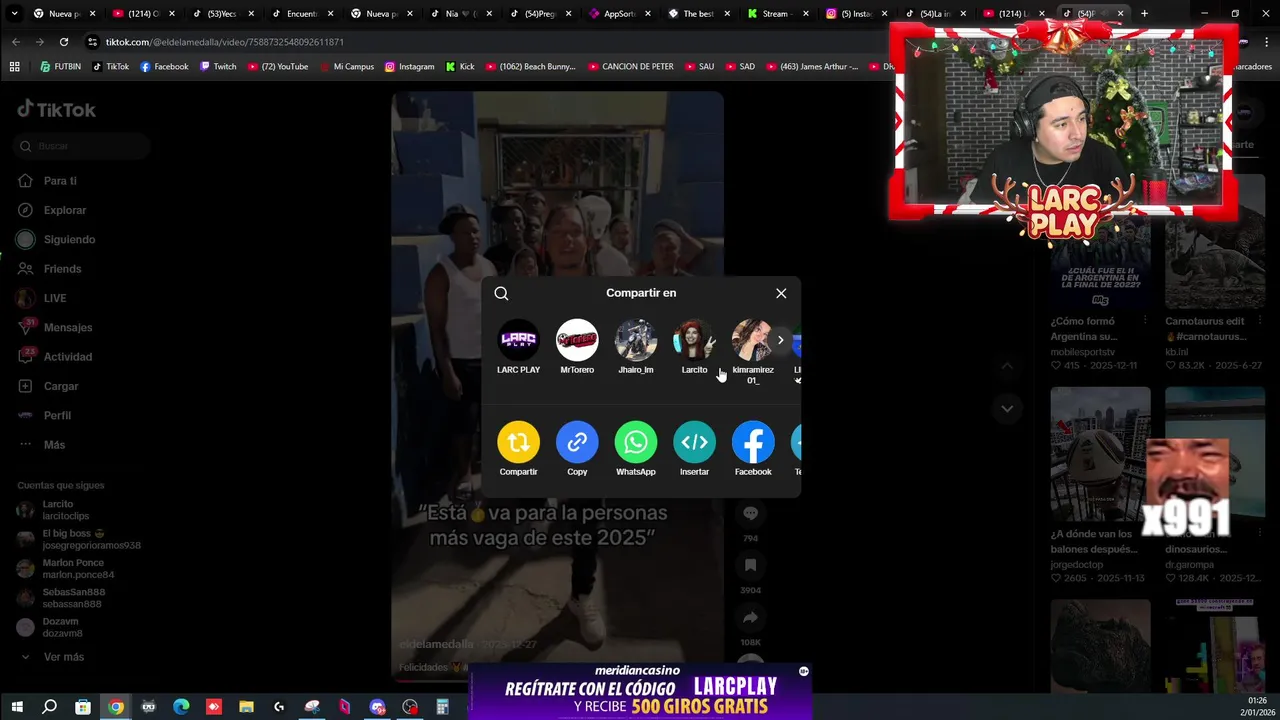Open Cargar upload in the sidebar
Screen dimensions: 1280x720
pos(61,386)
